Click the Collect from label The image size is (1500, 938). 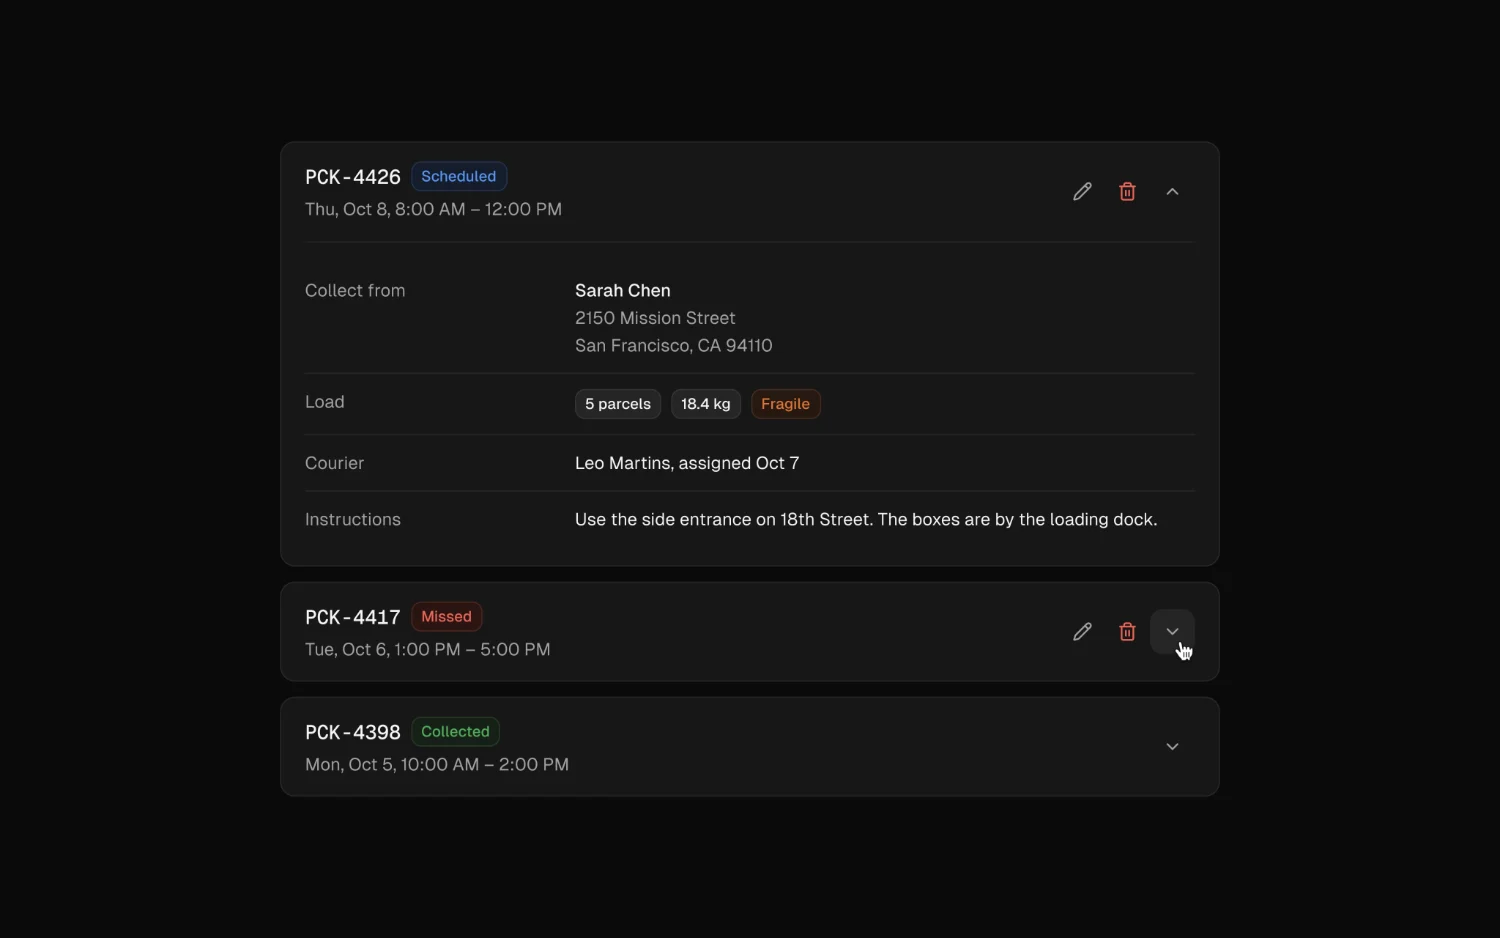[355, 291]
